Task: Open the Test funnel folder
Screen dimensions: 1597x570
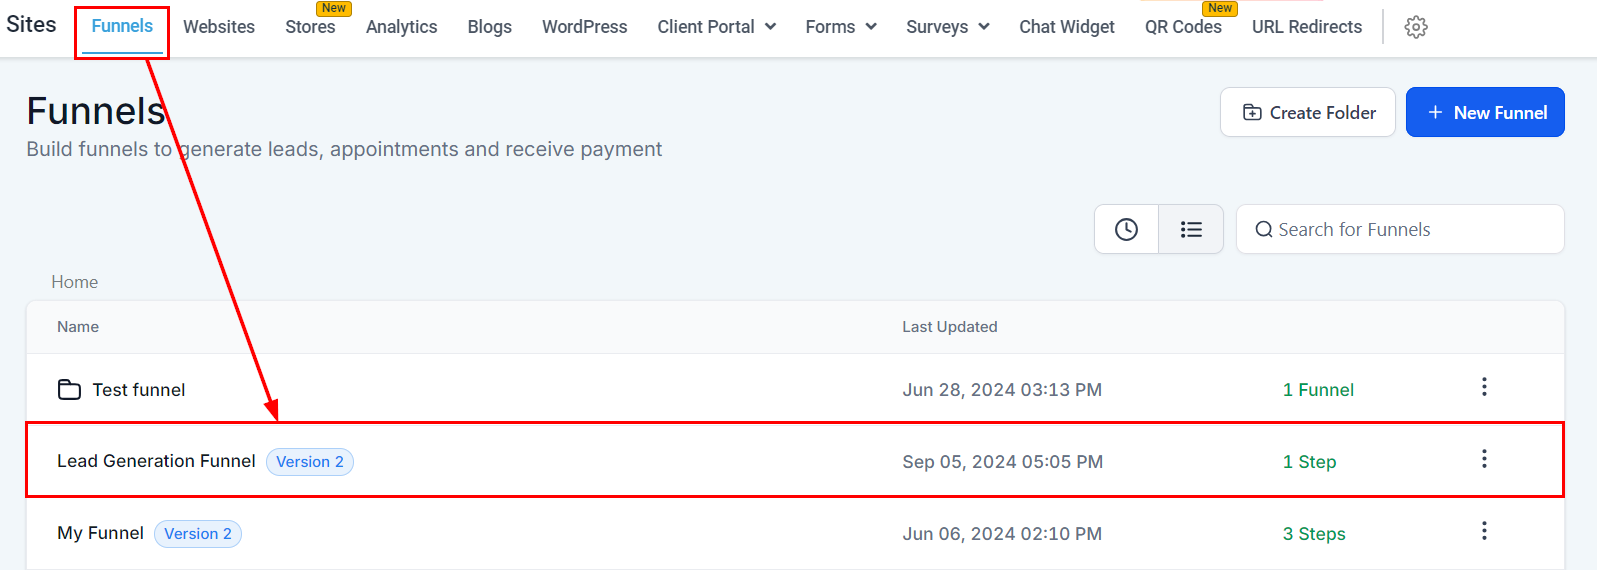Action: click(139, 390)
